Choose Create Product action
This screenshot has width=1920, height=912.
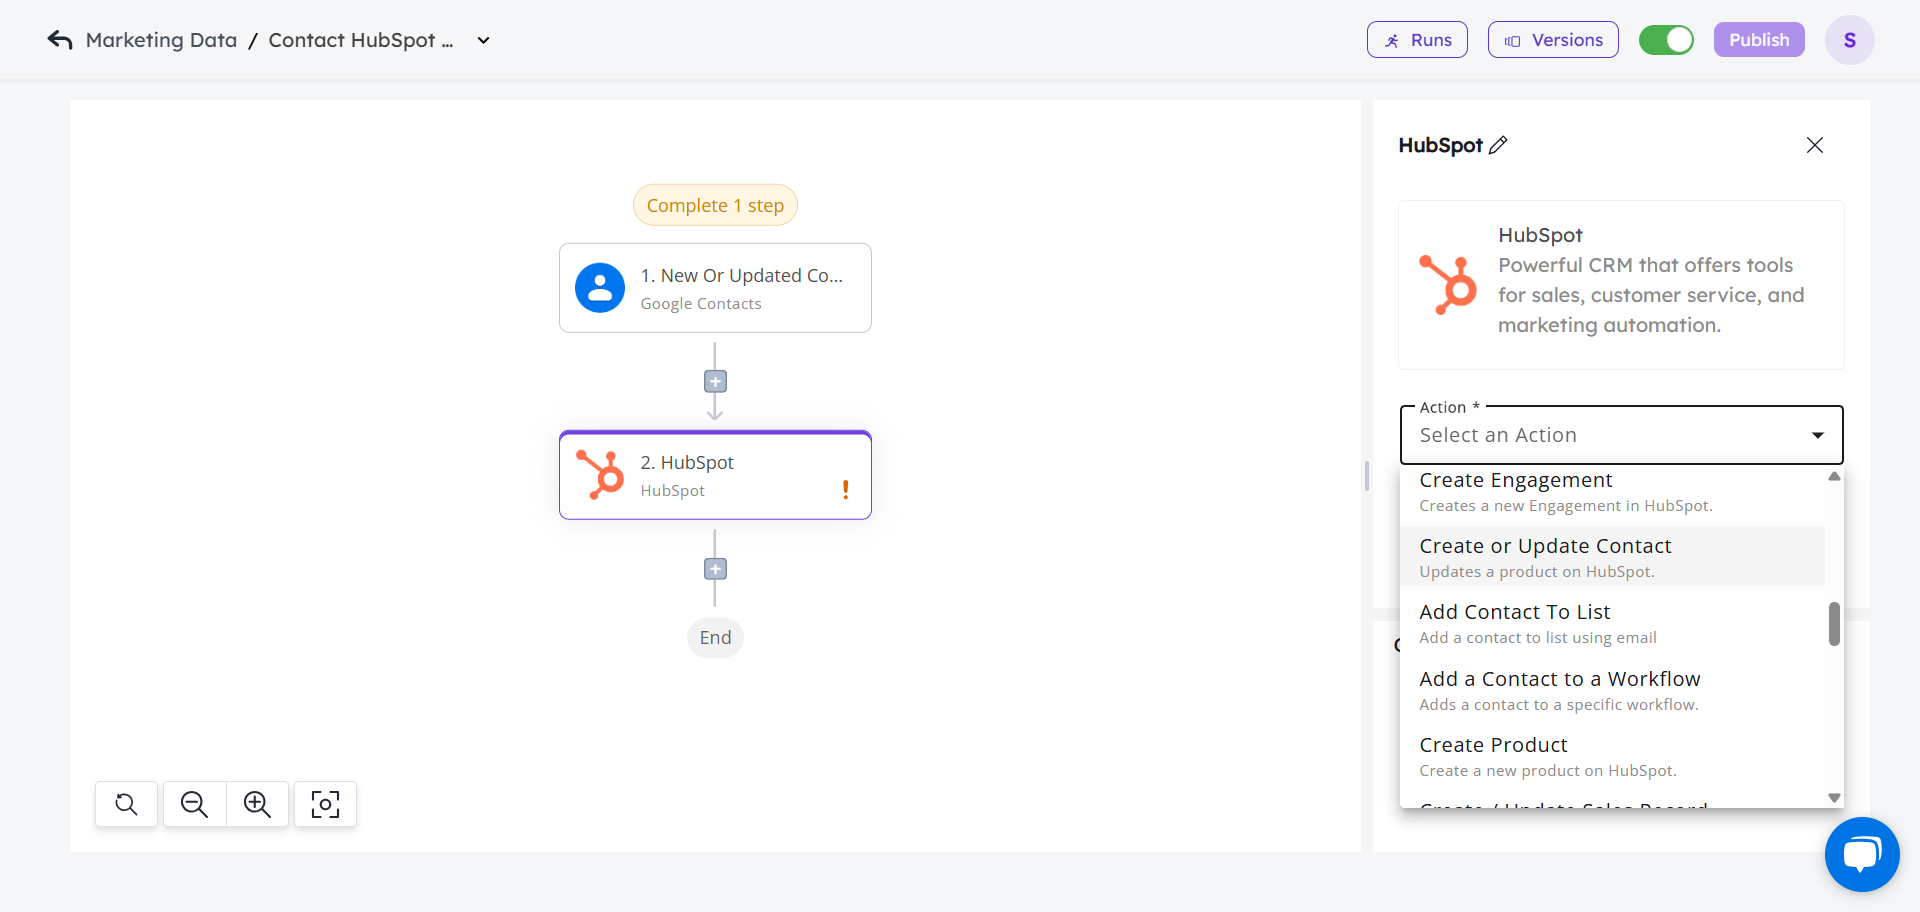1612,757
